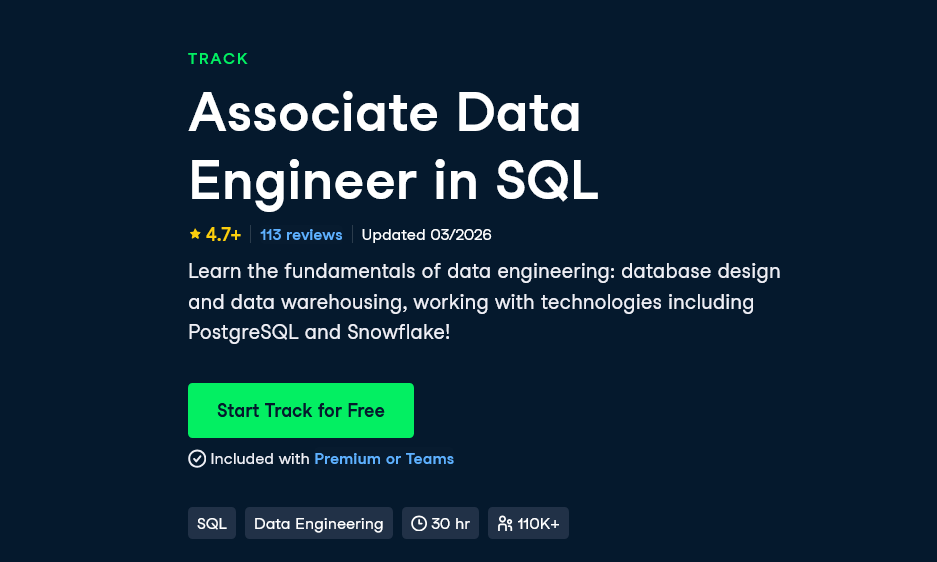Start Track for Free
937x562 pixels.
click(301, 410)
